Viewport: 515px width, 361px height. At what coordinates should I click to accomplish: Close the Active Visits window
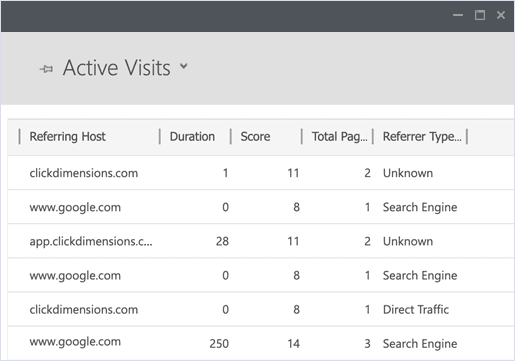(x=501, y=15)
